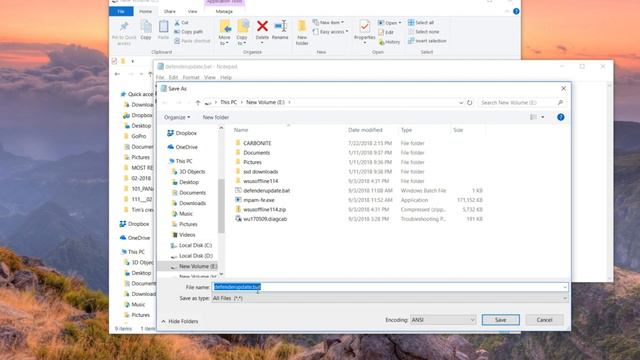
Task: Open the Encoding dropdown
Action: pyautogui.click(x=443, y=320)
